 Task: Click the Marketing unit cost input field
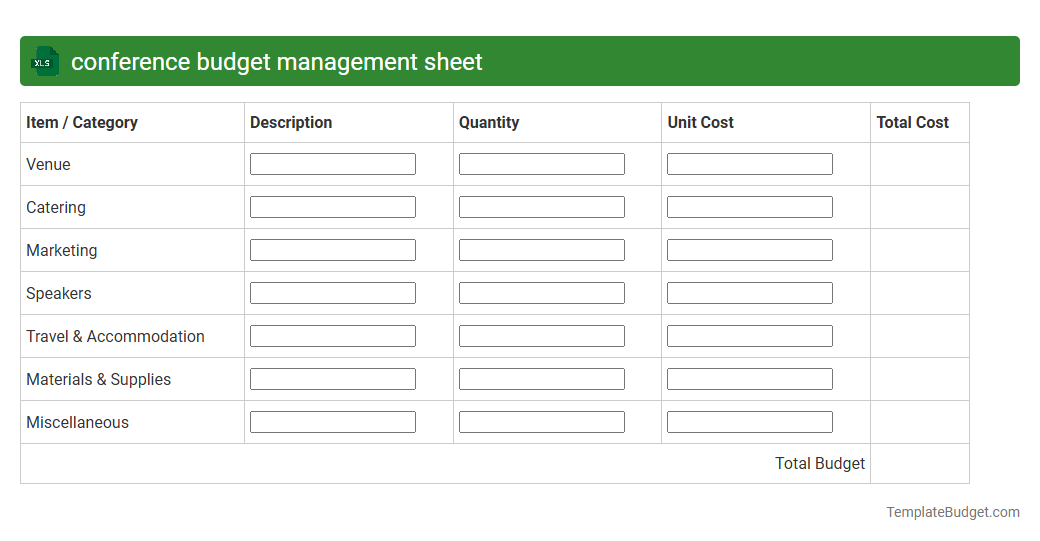(750, 250)
